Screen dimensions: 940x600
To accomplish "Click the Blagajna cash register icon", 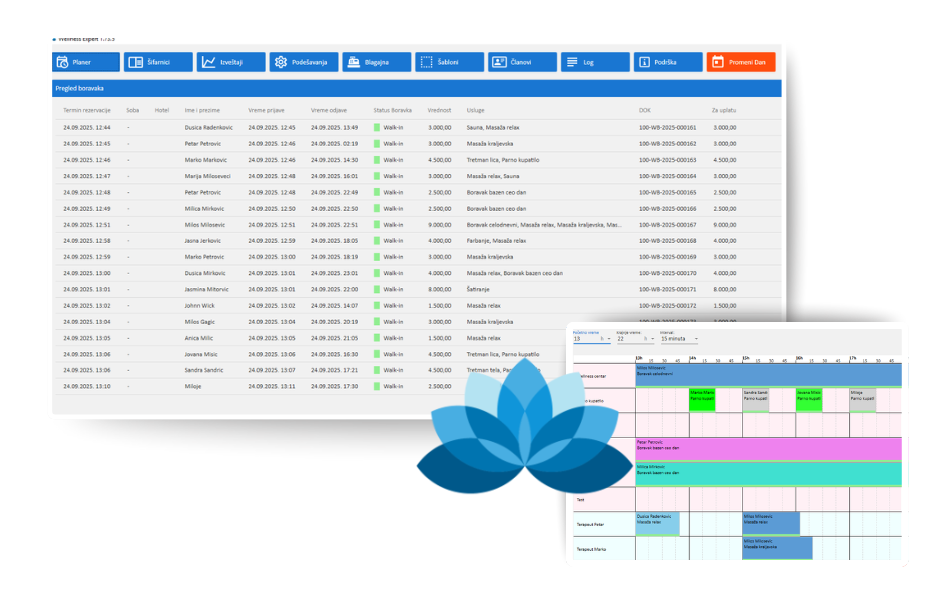I will (353, 62).
